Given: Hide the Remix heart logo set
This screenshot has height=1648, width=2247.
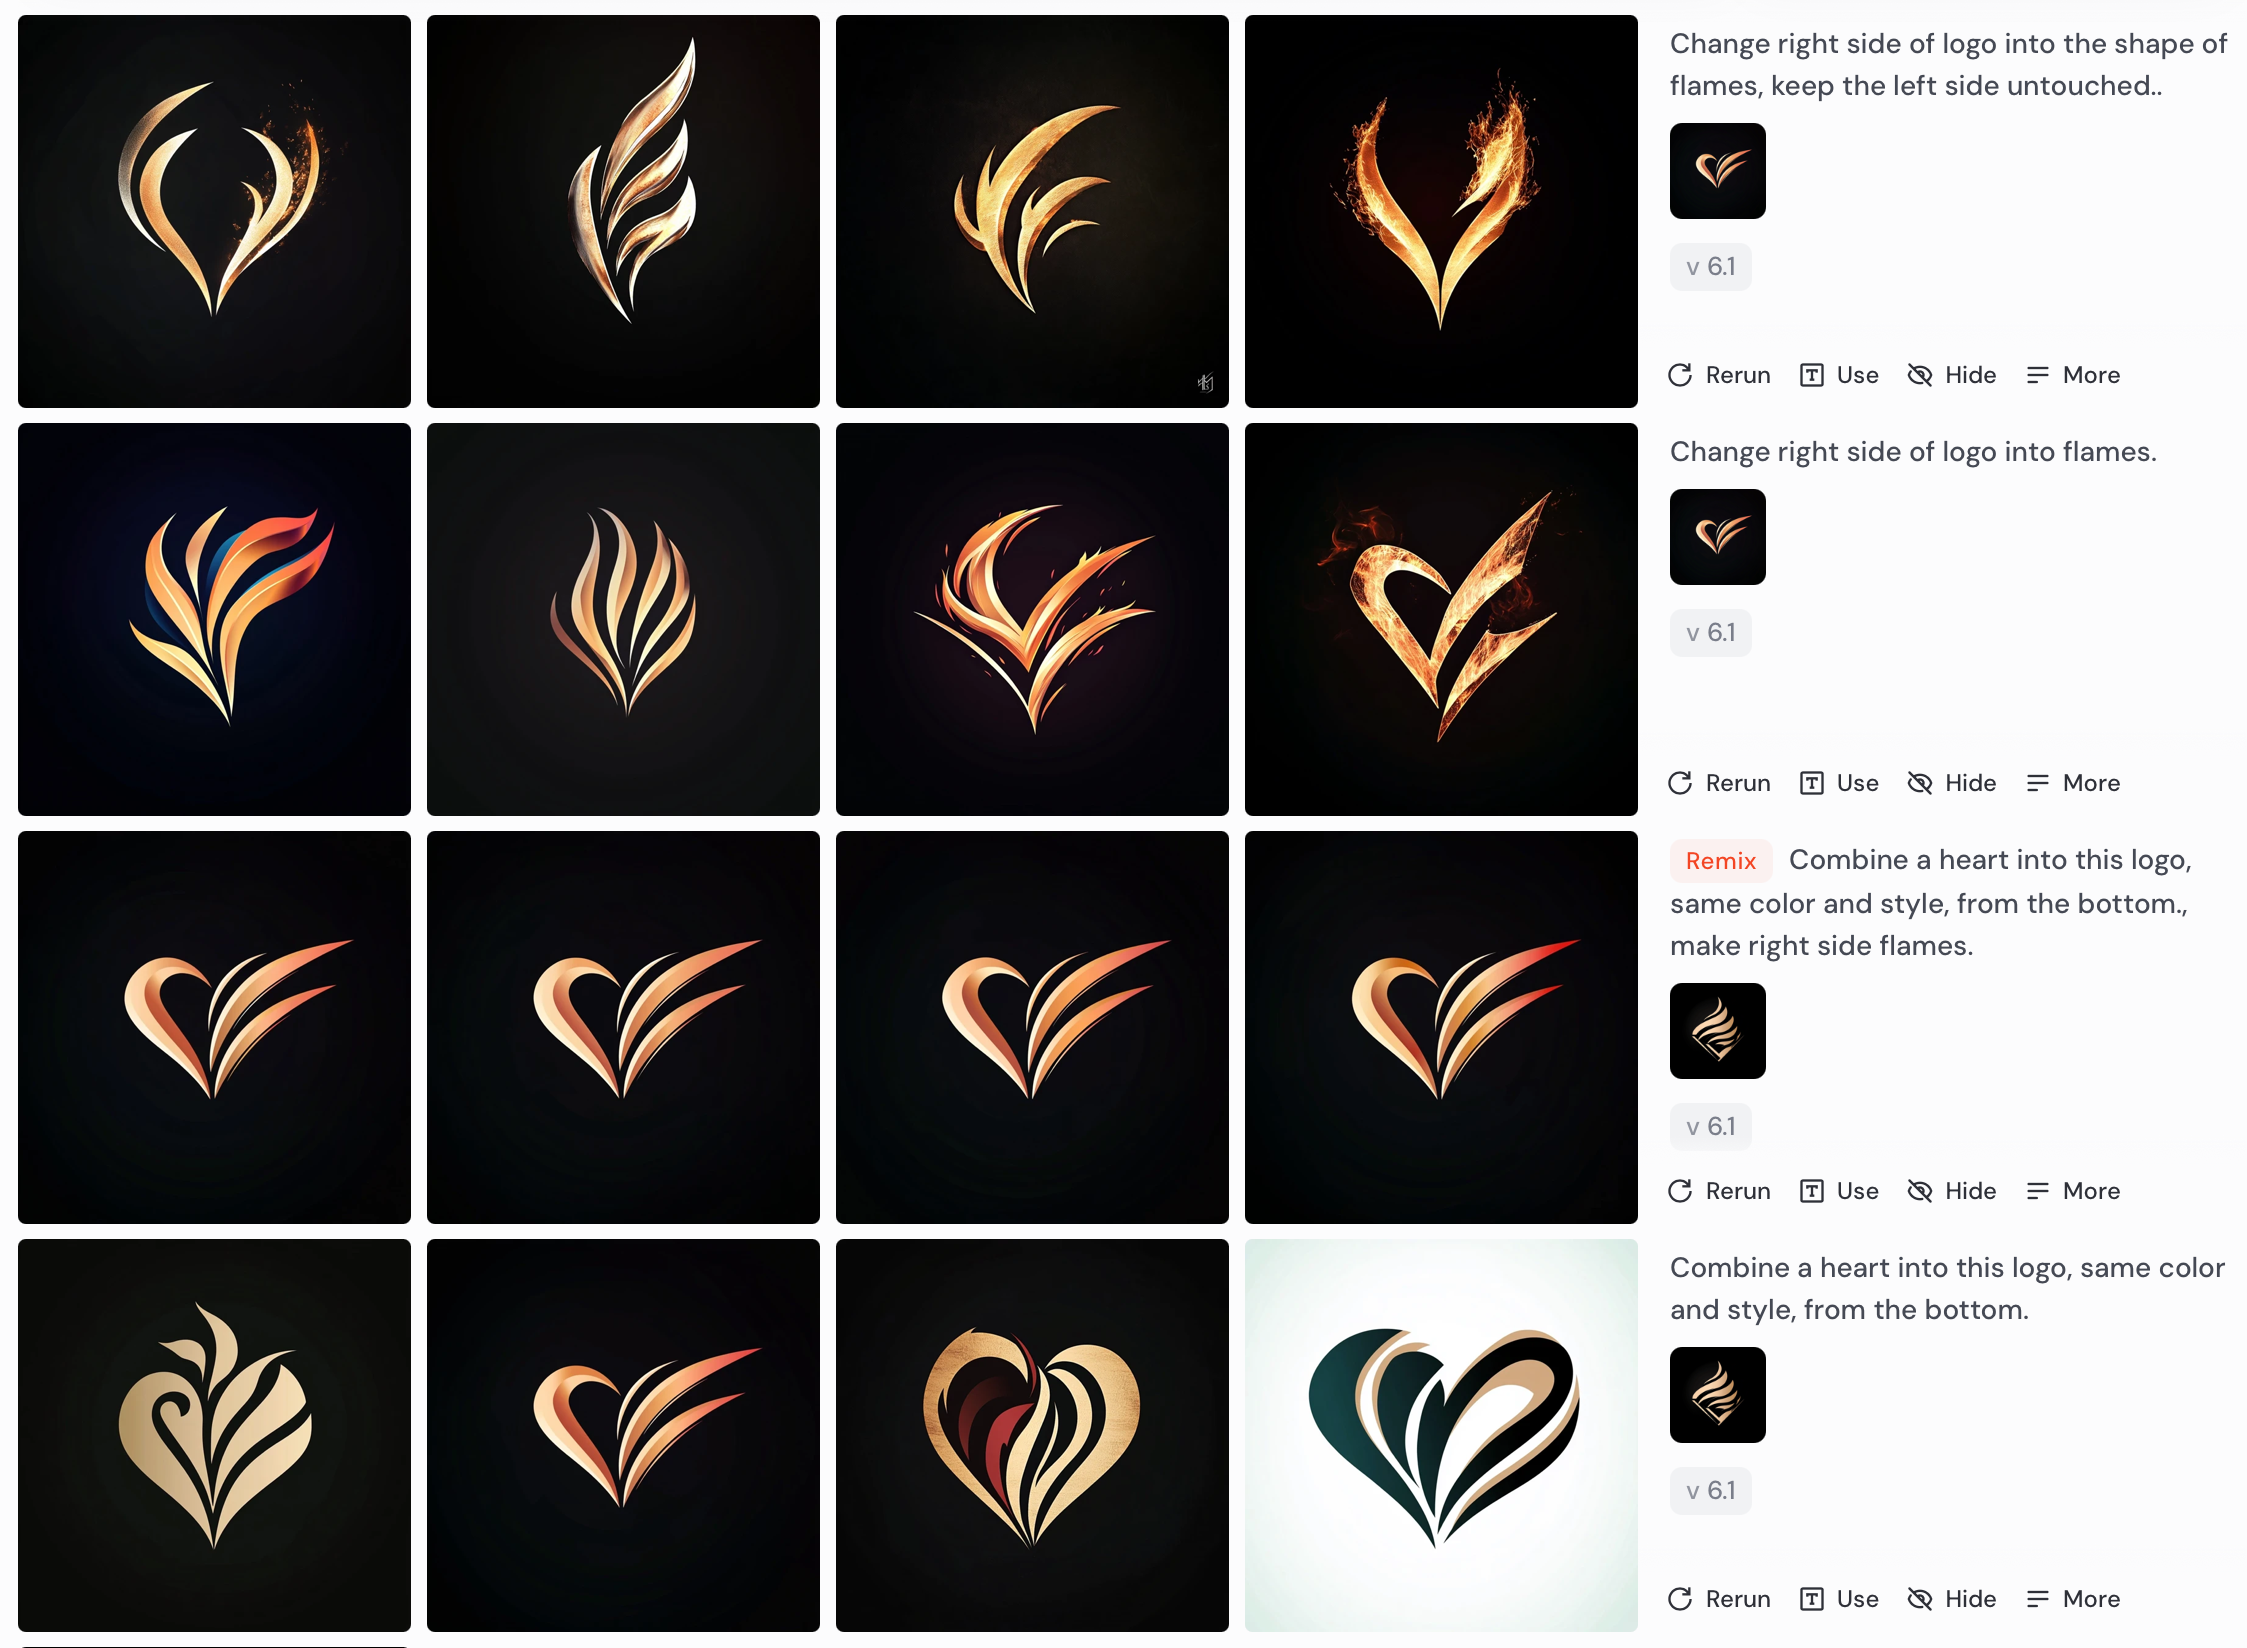Looking at the screenshot, I should (1951, 1191).
